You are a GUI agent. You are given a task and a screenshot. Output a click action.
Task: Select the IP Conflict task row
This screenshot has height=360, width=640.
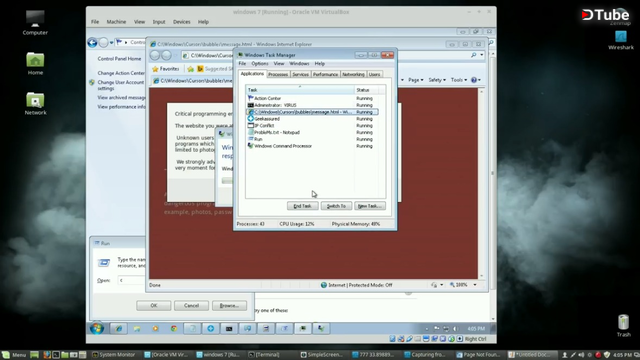[x=312, y=126]
